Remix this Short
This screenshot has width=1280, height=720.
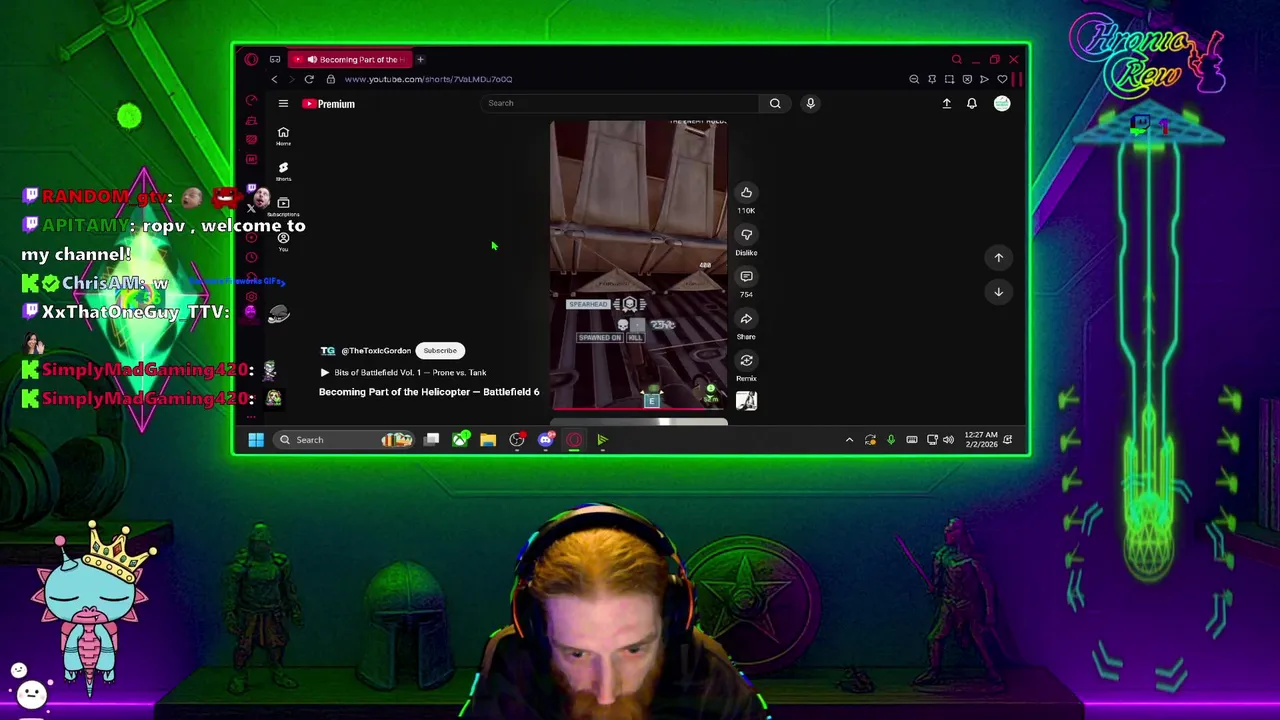[746, 361]
